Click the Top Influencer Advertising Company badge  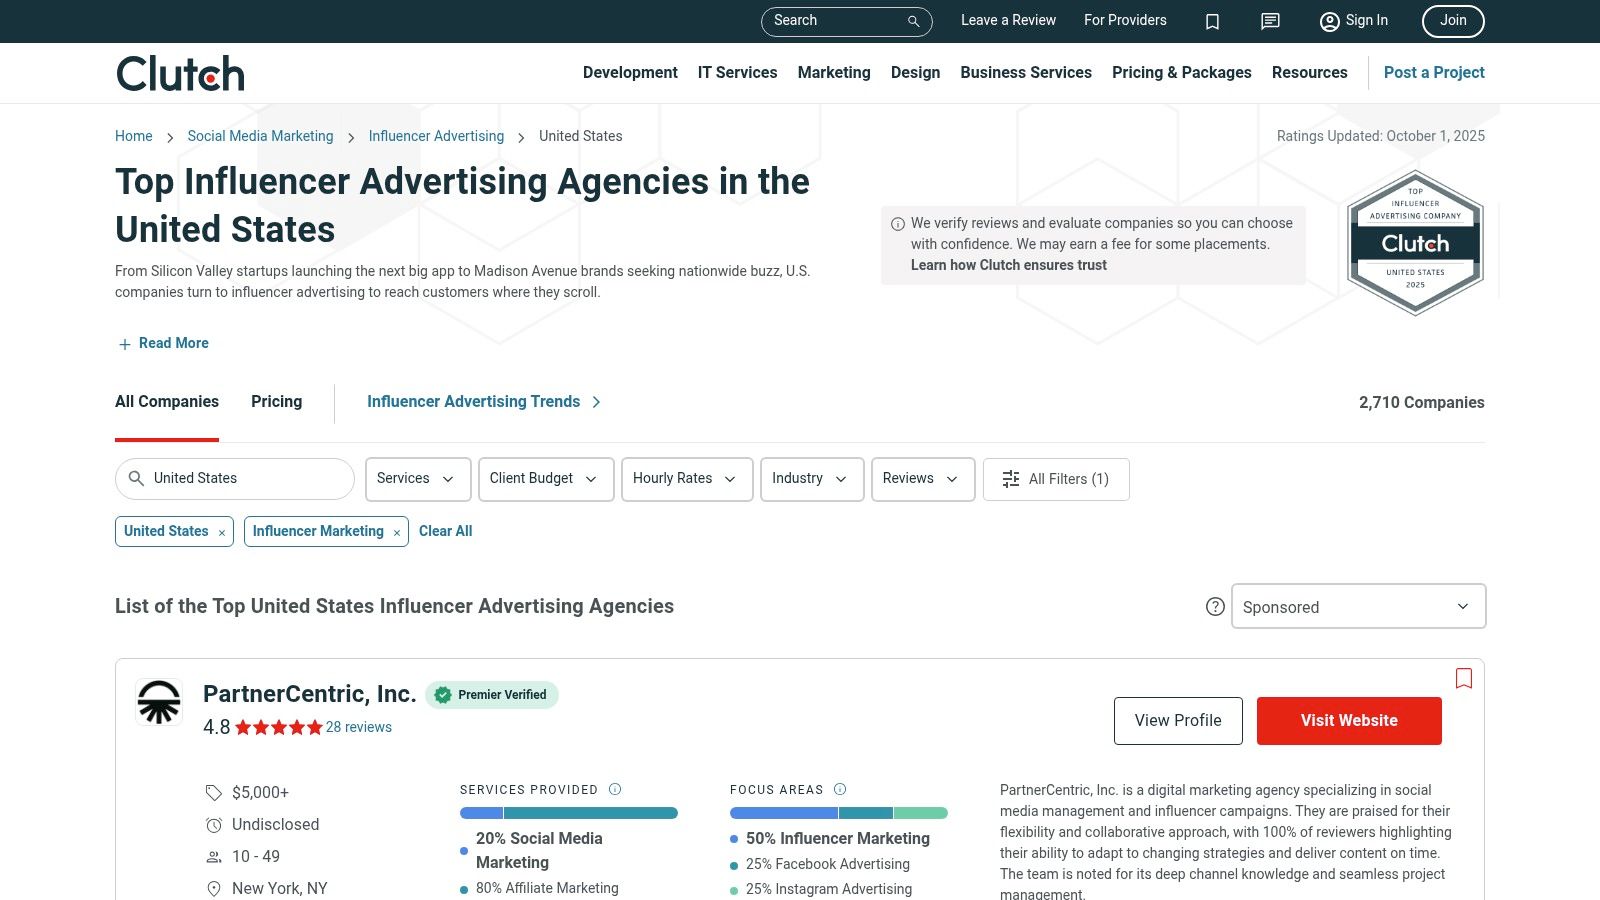tap(1415, 243)
